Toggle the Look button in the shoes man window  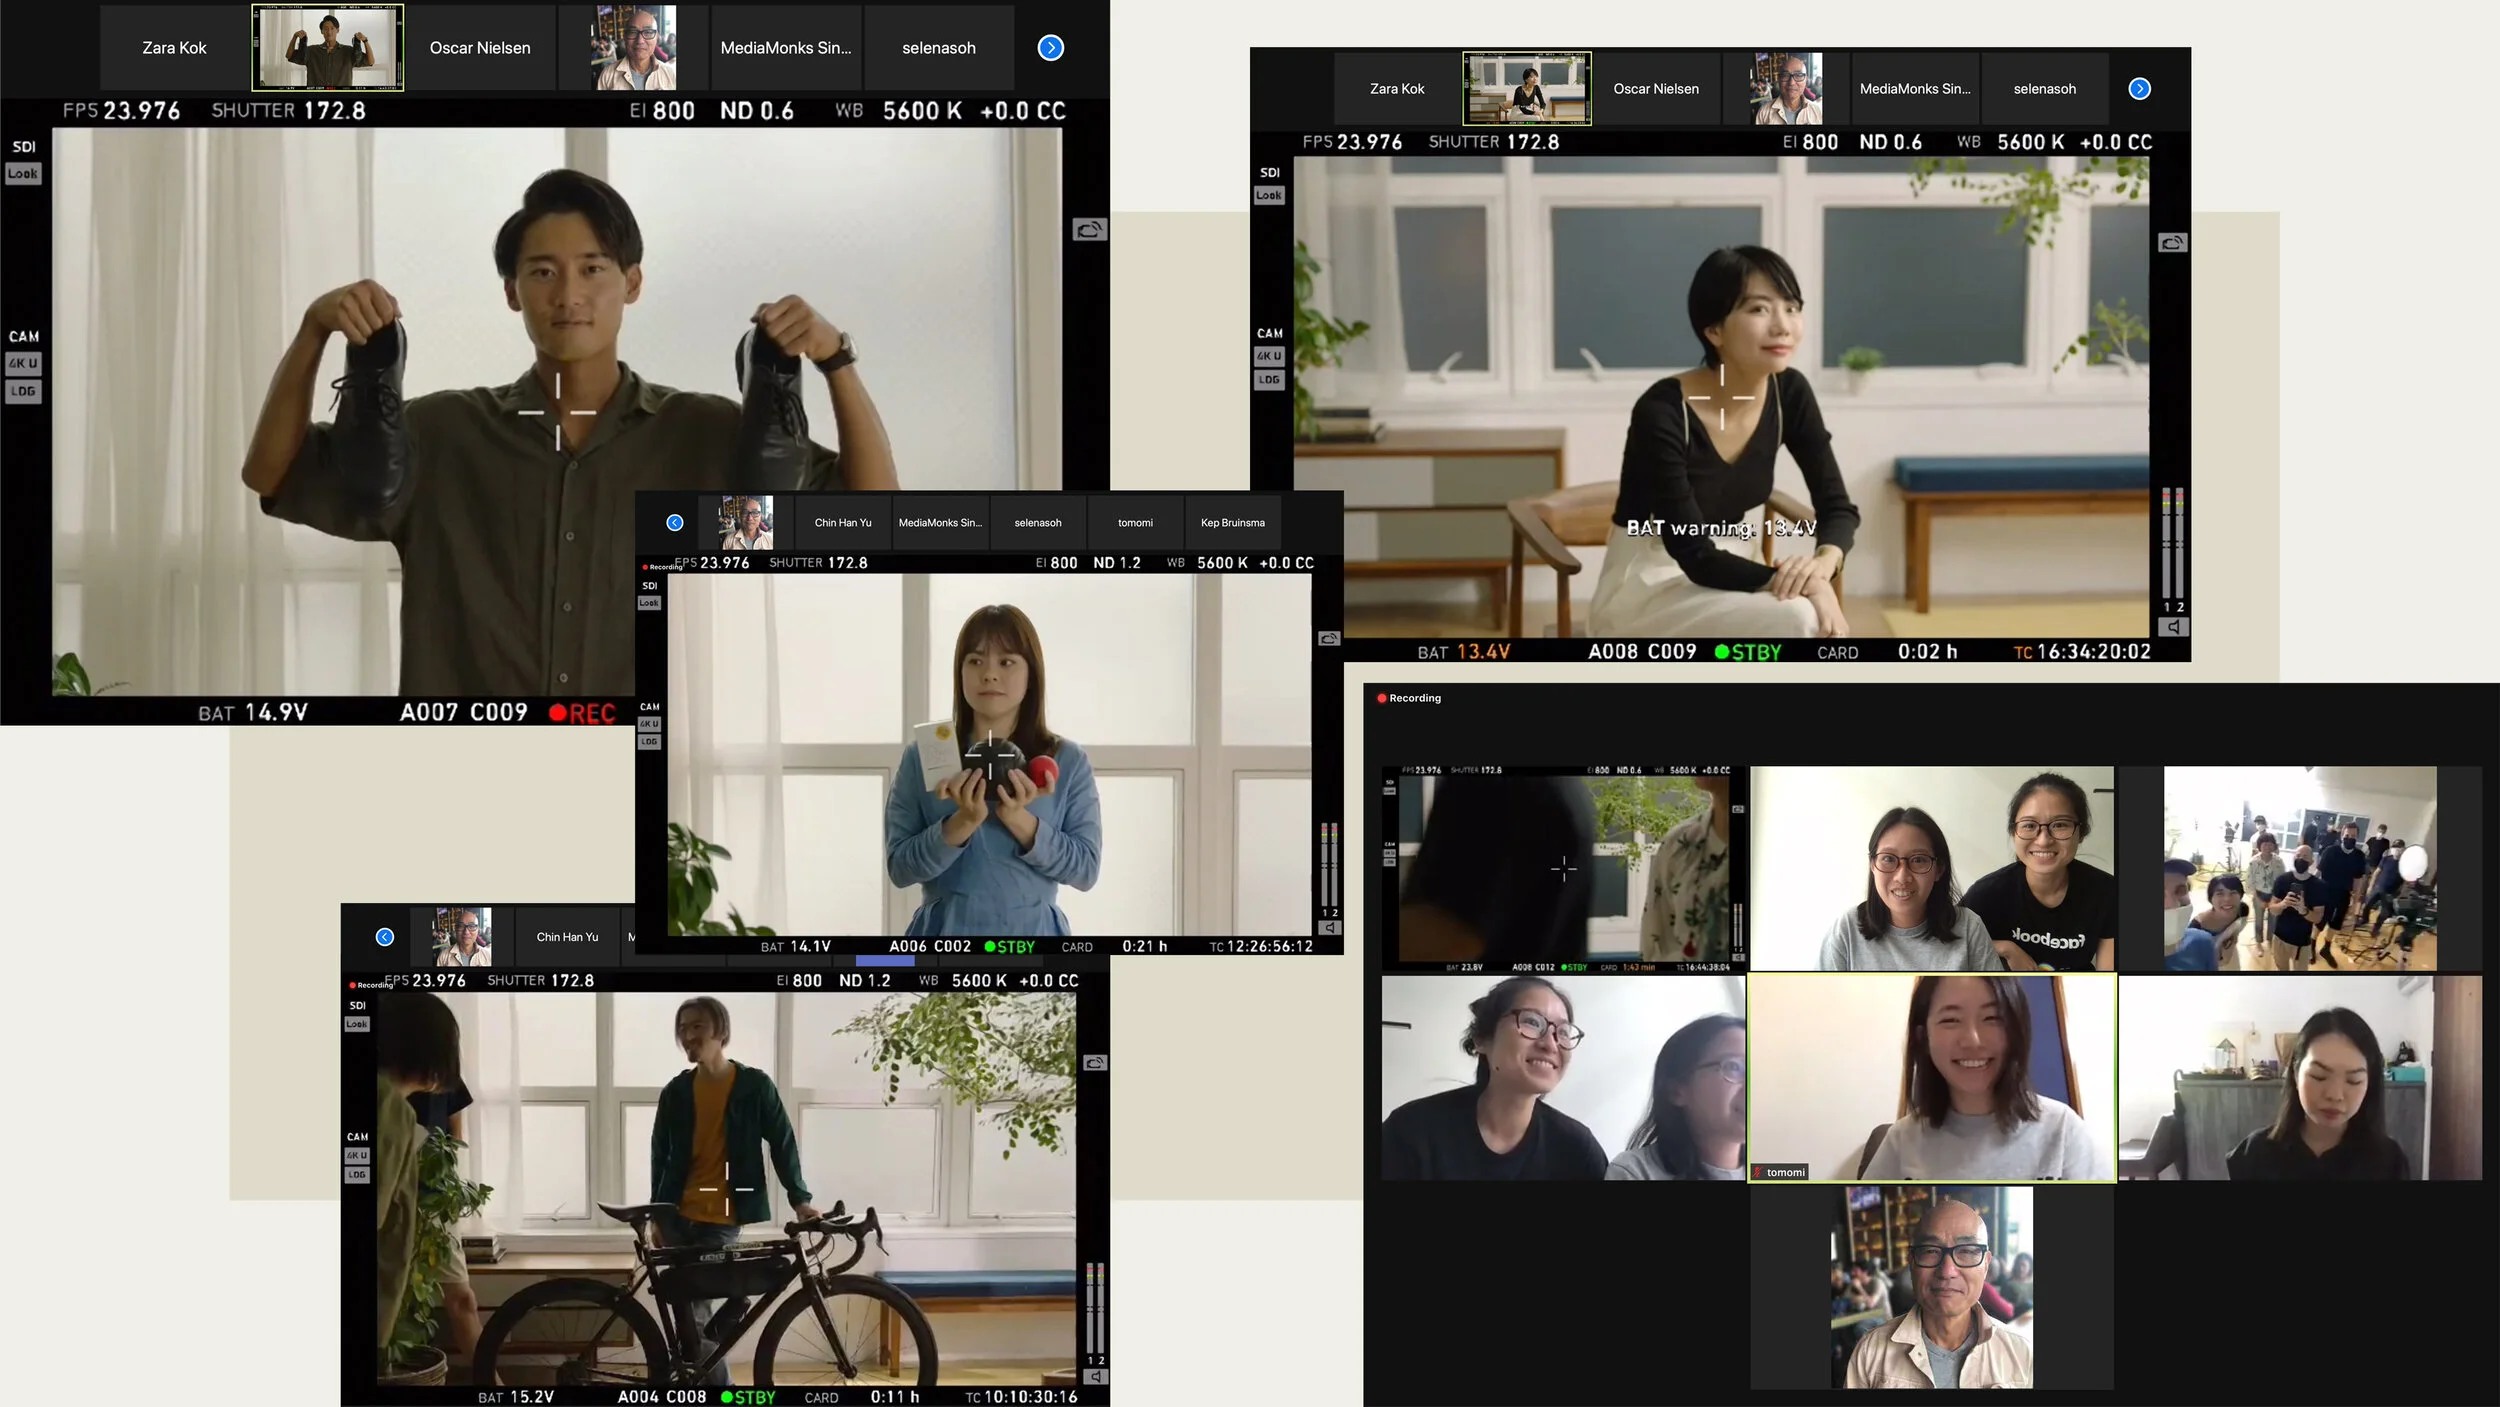(x=23, y=174)
